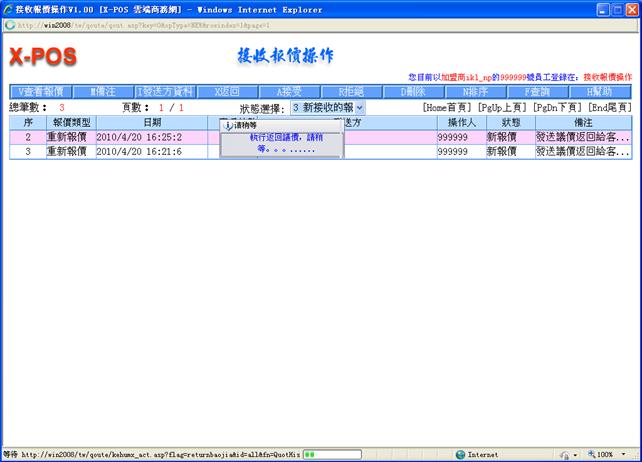Image resolution: width=642 pixels, height=462 pixels.
Task: Click the R拒絕 reject action
Action: [x=351, y=91]
